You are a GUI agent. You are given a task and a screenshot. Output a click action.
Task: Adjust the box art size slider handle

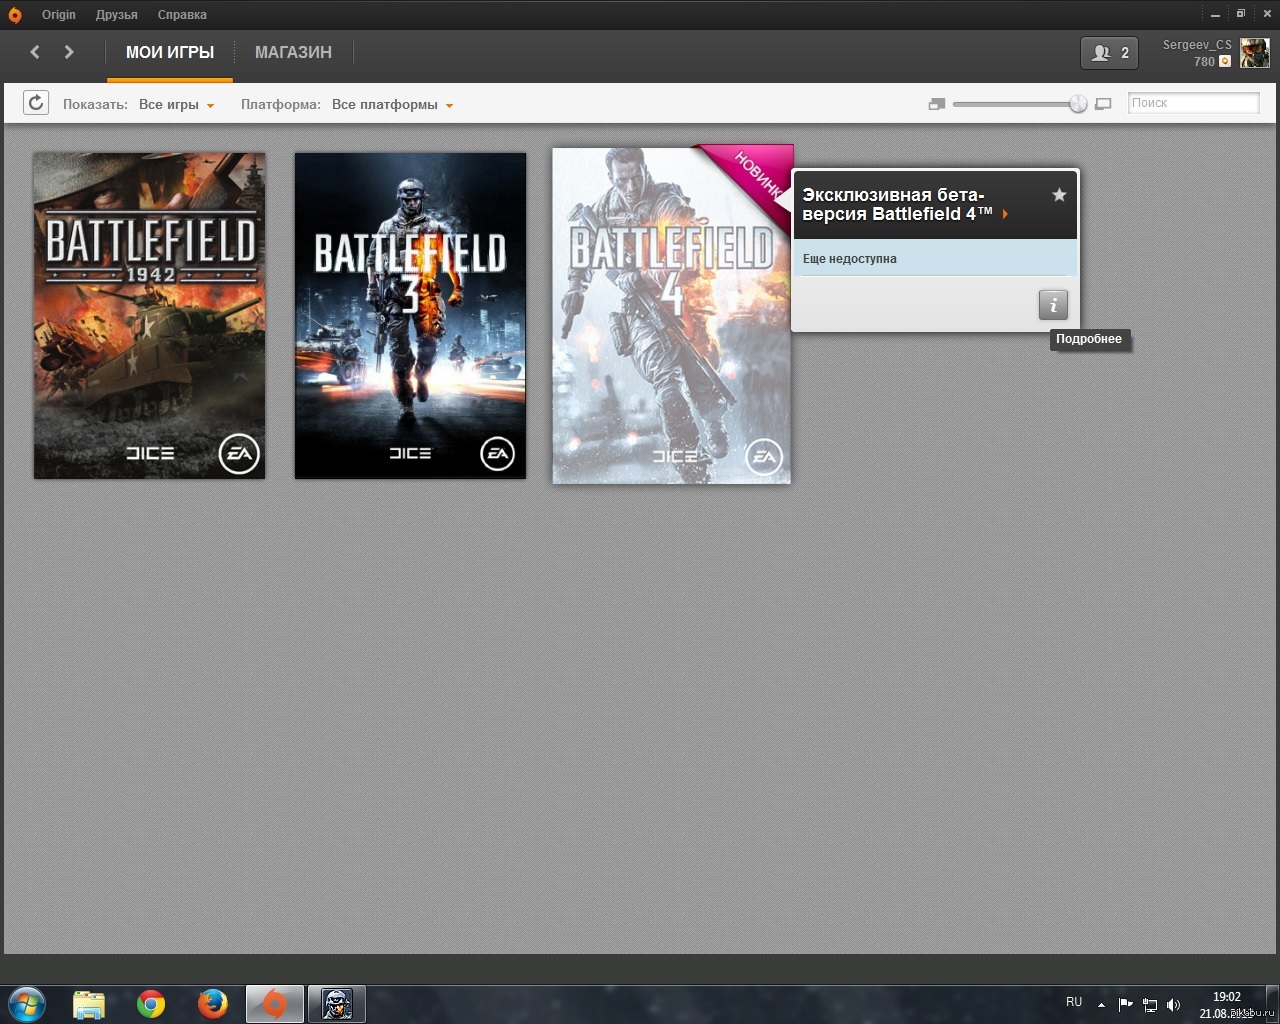(1078, 104)
